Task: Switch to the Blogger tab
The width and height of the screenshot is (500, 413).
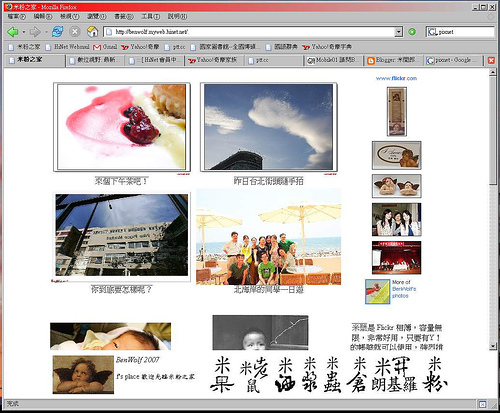Action: coord(393,60)
